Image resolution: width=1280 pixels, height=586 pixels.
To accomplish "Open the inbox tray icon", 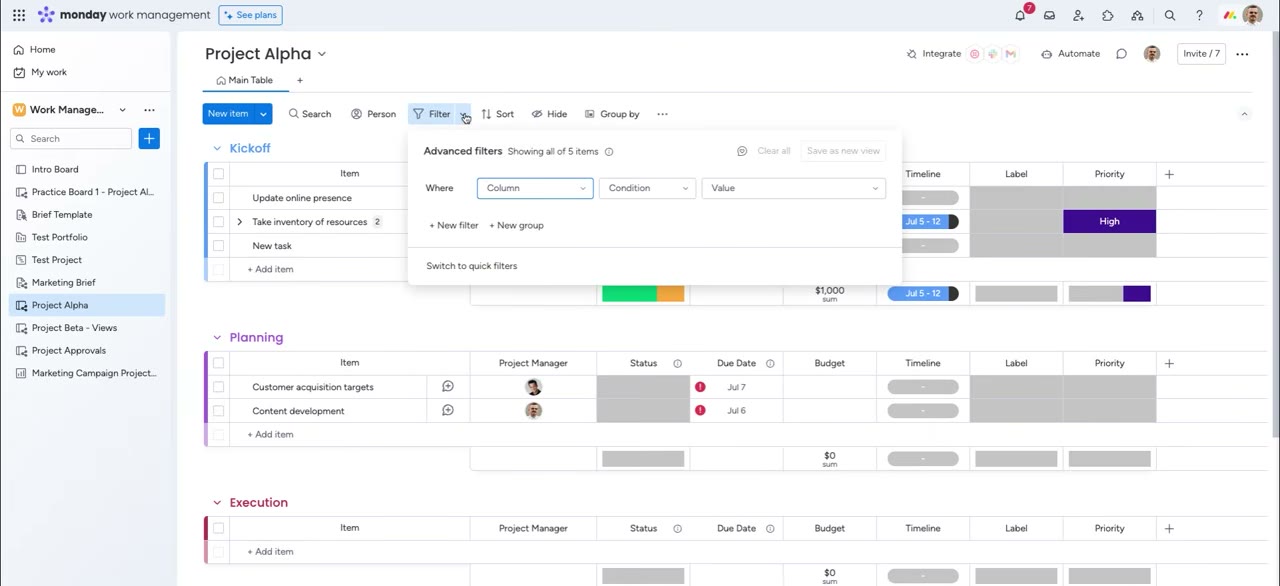I will 1049,15.
